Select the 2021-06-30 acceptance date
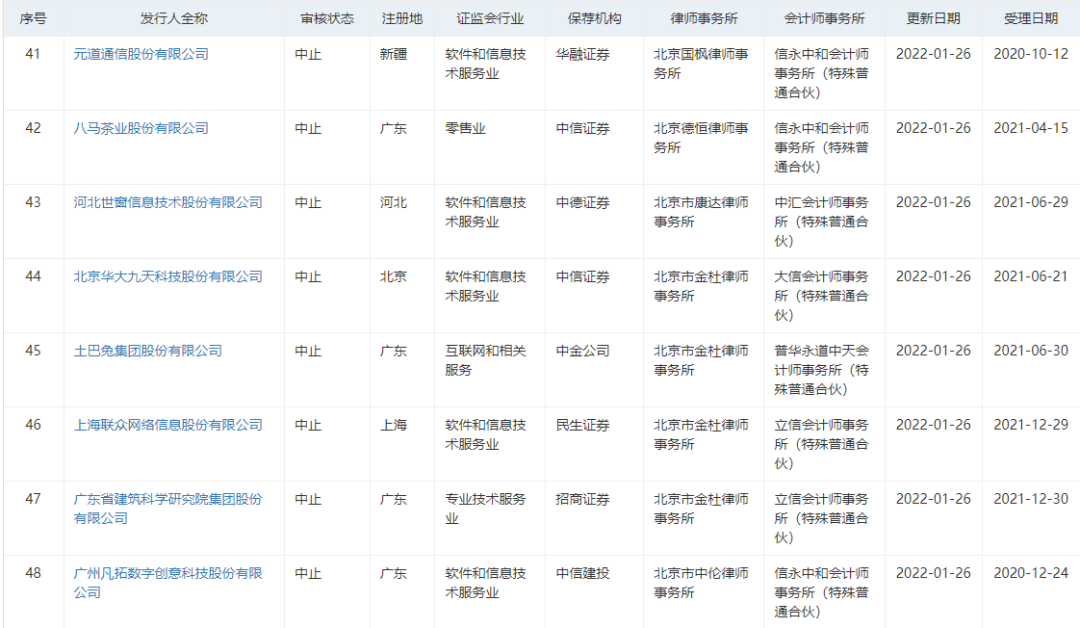Screen dimensions: 1080x628 (1031, 351)
